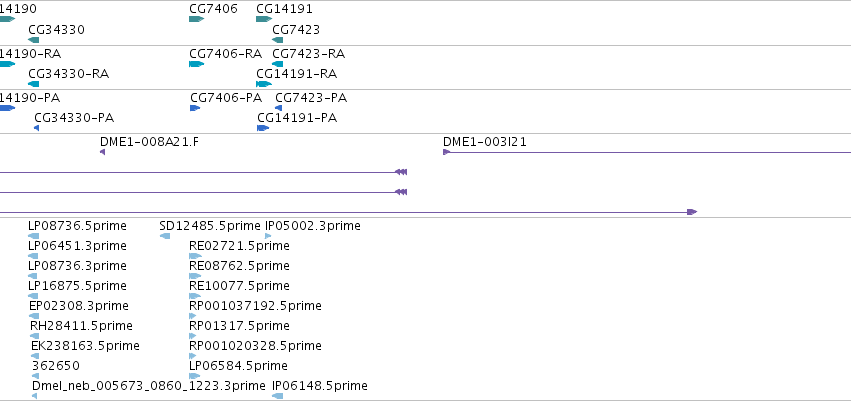Select the CG7406 gene arrow glyph
Screen dimensions: 851x401
(196, 20)
